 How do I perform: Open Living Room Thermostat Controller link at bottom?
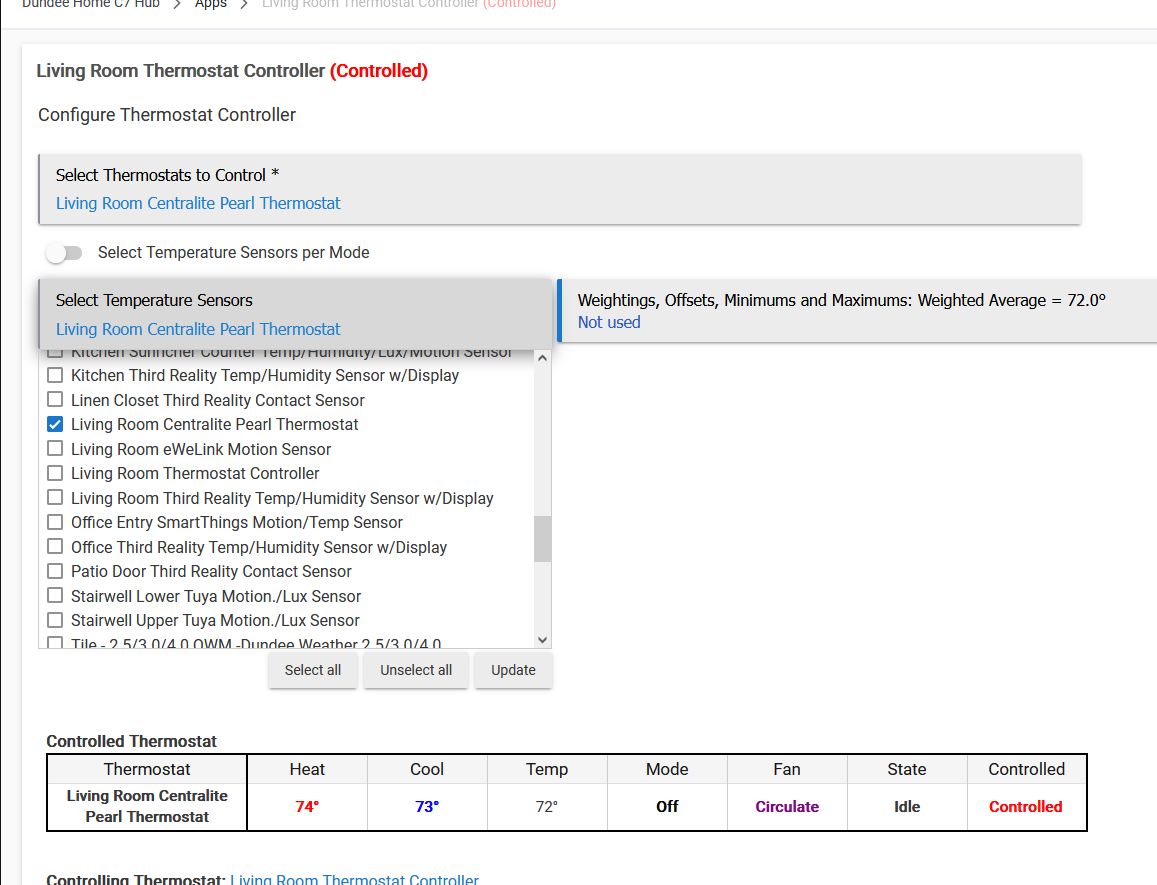pos(354,879)
